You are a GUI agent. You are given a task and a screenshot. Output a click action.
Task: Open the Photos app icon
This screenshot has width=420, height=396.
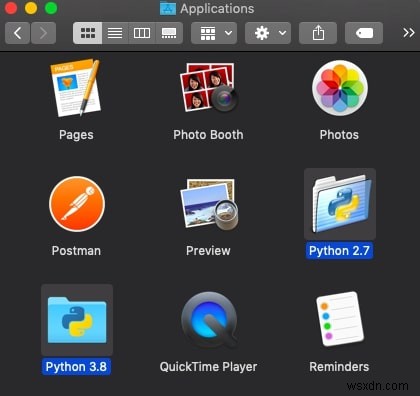coord(340,88)
